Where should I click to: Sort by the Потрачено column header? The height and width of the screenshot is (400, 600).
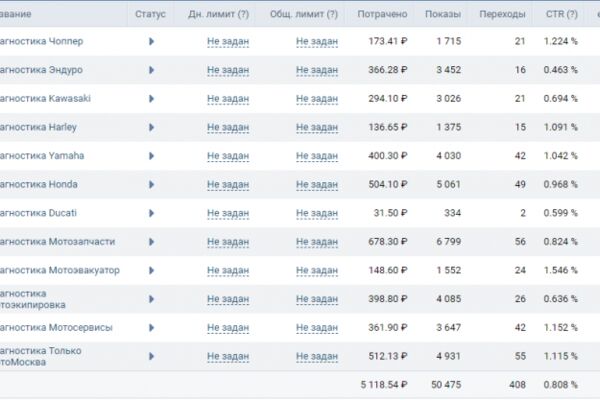point(382,14)
